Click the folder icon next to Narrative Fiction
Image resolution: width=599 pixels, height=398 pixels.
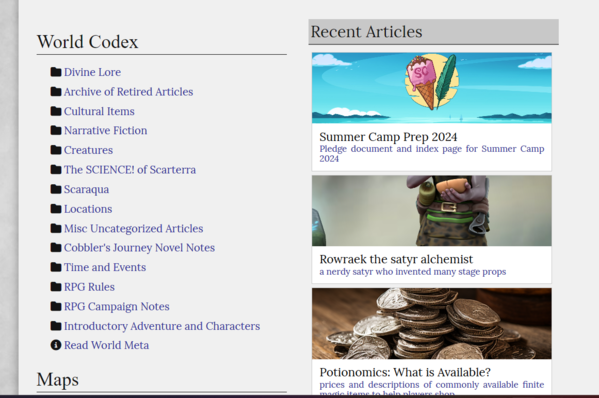point(56,130)
